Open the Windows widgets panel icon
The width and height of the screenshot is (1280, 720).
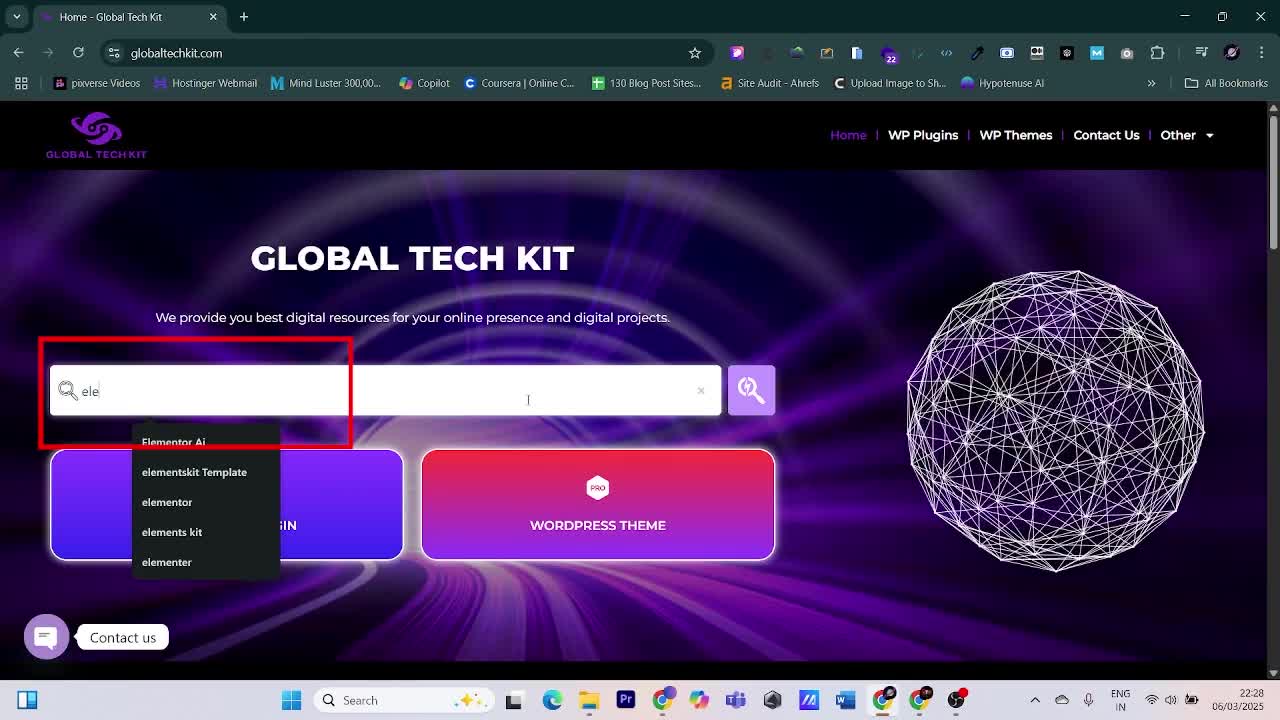coord(27,700)
